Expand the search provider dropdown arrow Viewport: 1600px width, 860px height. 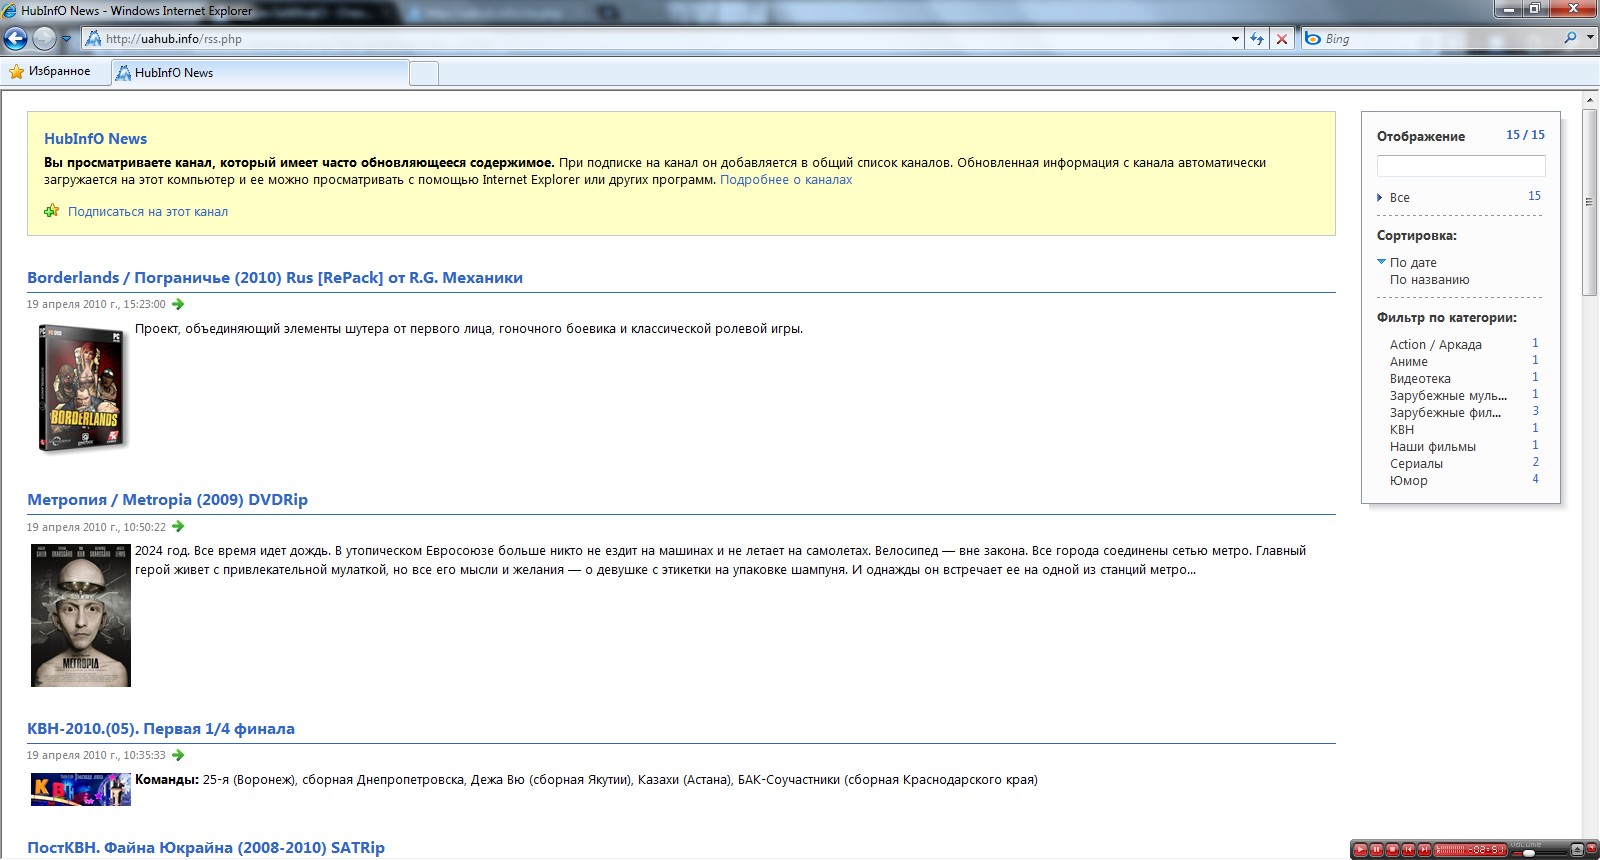(x=1590, y=38)
